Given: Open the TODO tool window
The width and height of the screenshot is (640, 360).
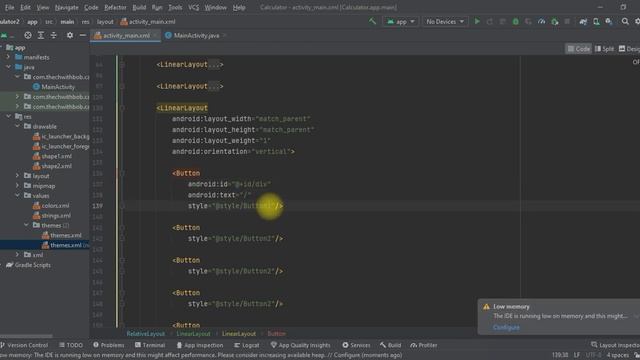Looking at the screenshot, I should point(71,345).
